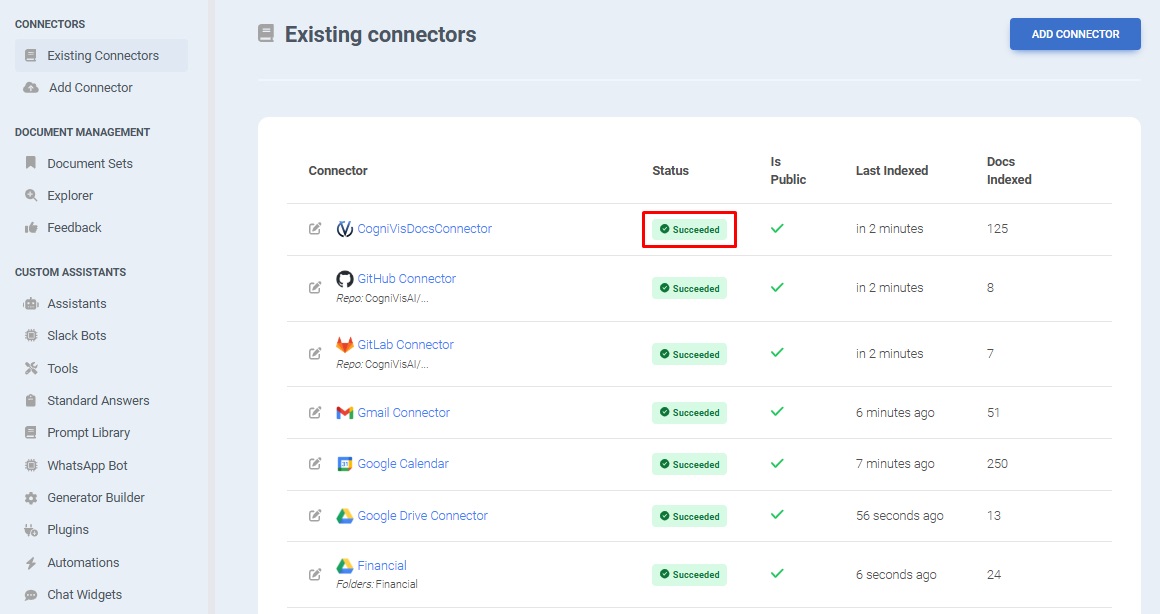Click the CogniVis logo icon in first row
Screen dimensions: 1160x614
tap(345, 229)
